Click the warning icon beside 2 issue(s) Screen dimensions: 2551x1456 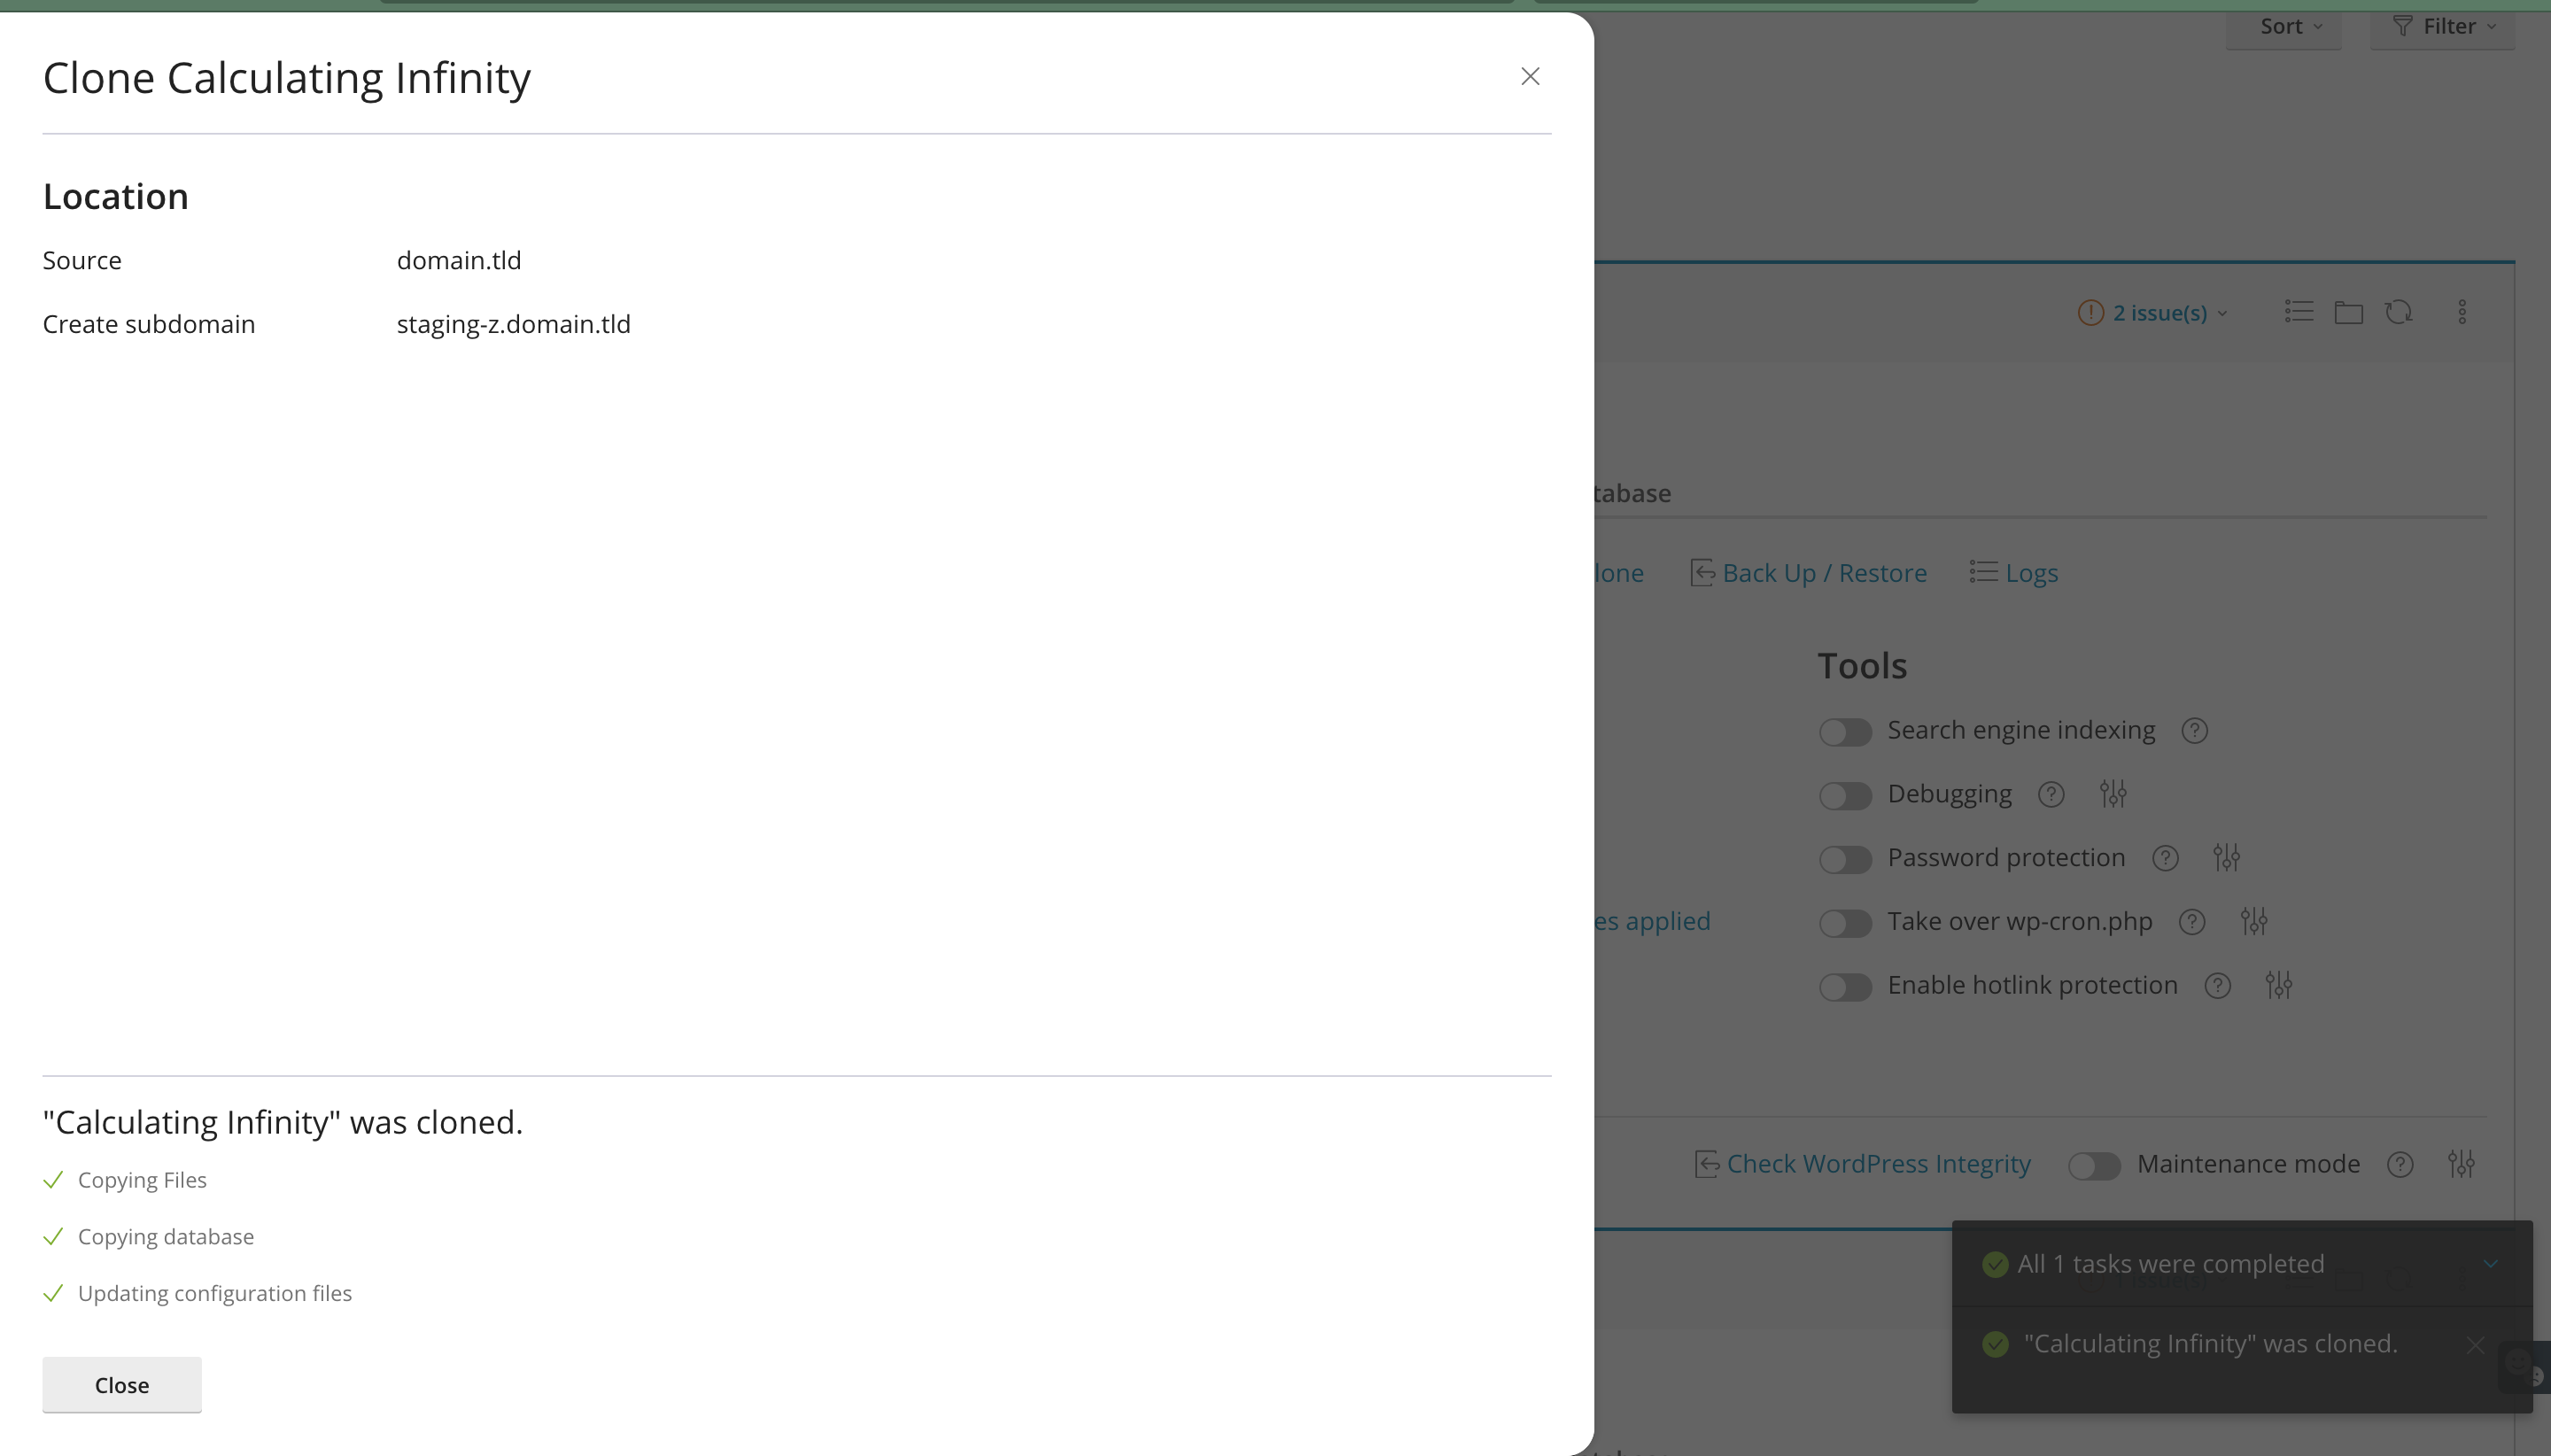coord(2090,313)
